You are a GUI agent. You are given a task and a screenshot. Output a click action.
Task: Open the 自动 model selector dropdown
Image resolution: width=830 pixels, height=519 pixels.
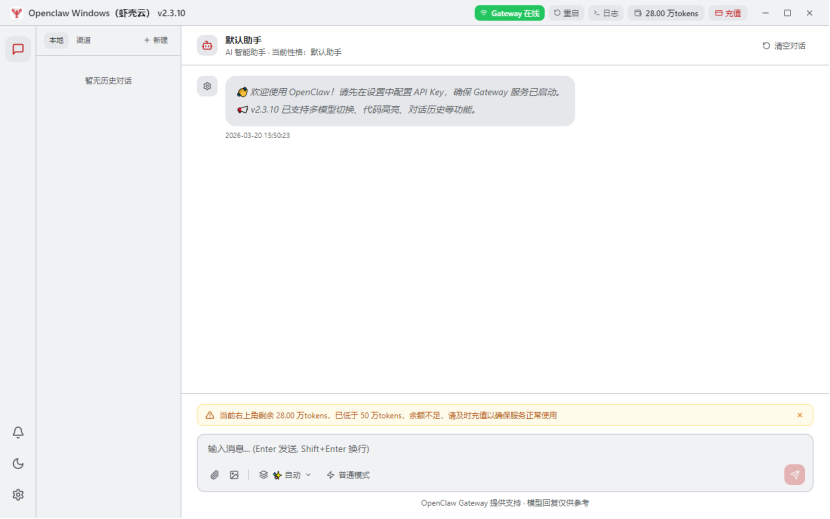[285, 475]
